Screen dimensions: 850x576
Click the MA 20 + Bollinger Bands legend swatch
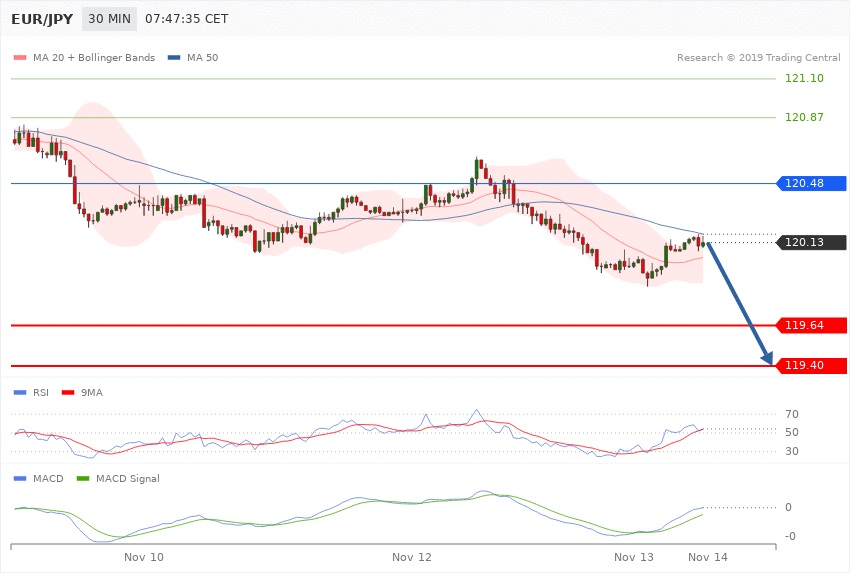pos(19,57)
